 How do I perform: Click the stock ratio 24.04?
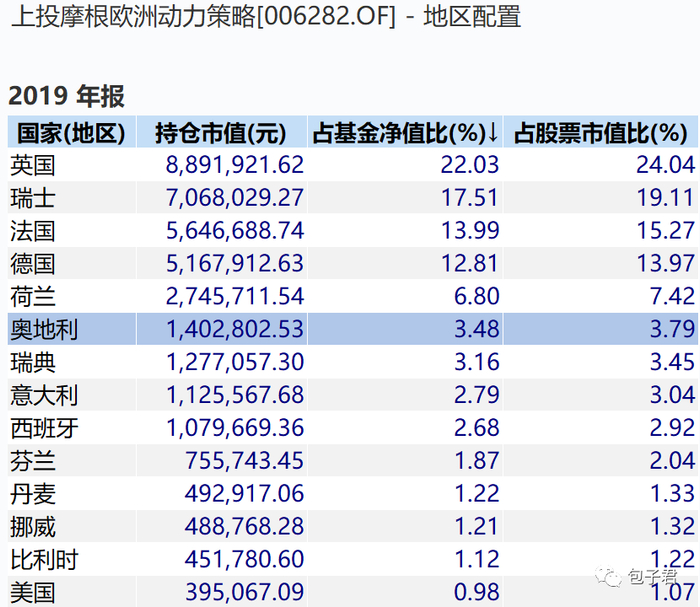pyautogui.click(x=665, y=165)
